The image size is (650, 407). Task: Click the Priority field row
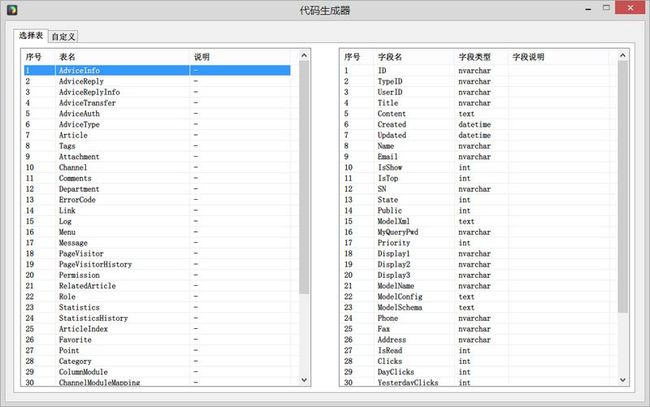pos(476,243)
